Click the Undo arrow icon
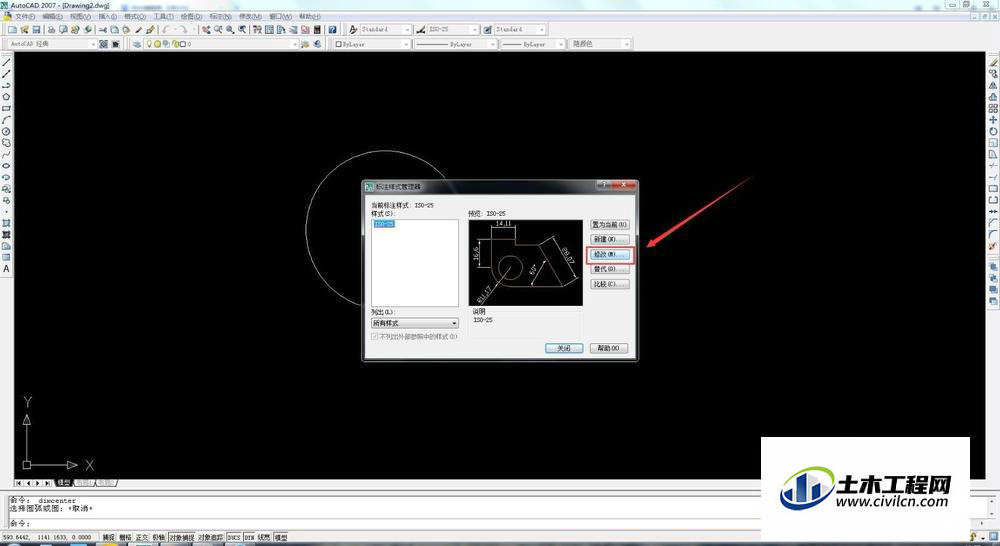The width and height of the screenshot is (1000, 546). 165,29
